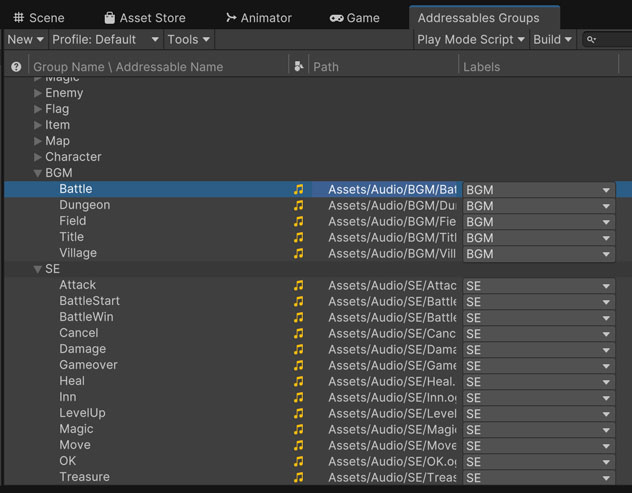Select the Gameover addressable entry
The image size is (632, 493).
tap(88, 365)
